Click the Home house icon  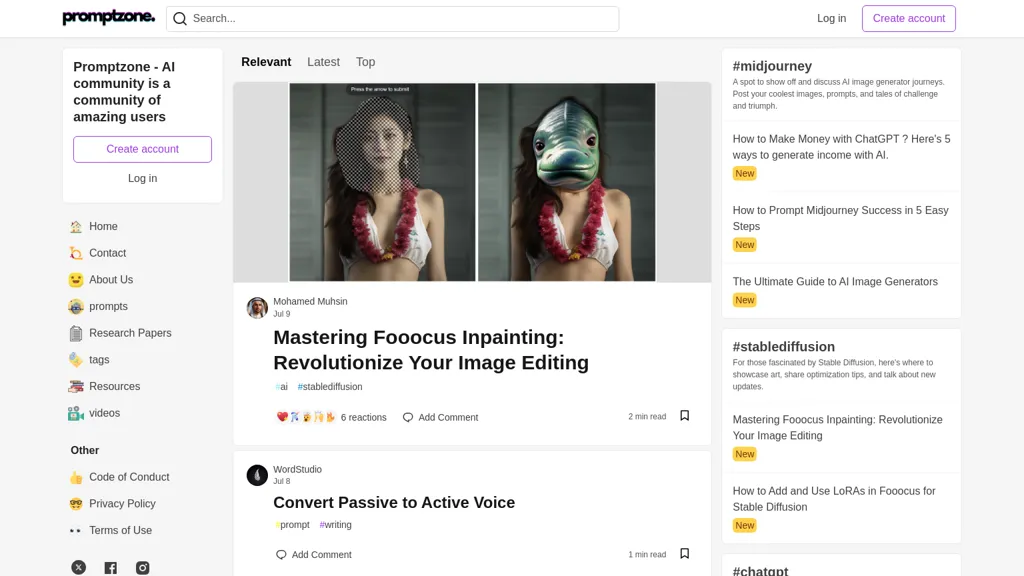[76, 227]
